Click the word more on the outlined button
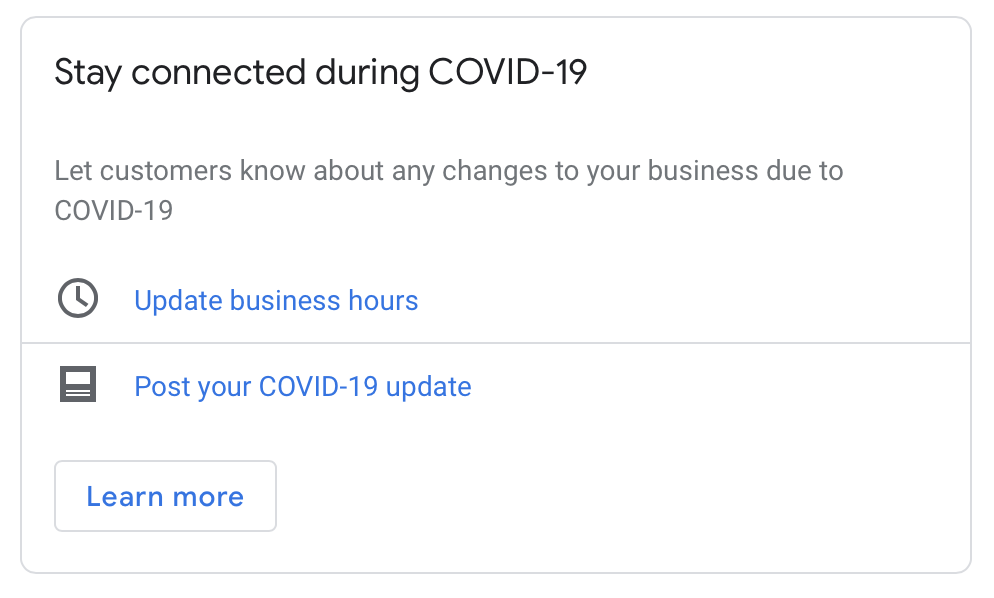The height and width of the screenshot is (598, 994). pos(208,498)
